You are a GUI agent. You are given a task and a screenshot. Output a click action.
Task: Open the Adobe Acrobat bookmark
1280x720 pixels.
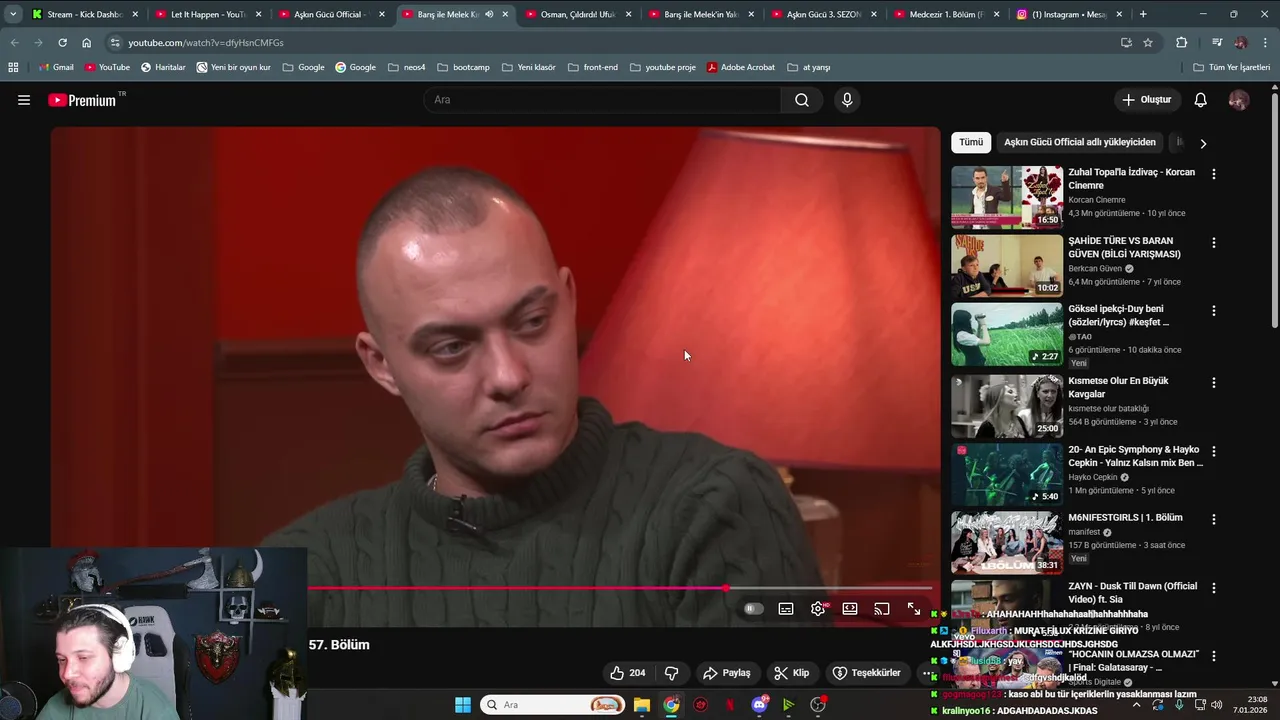click(741, 67)
